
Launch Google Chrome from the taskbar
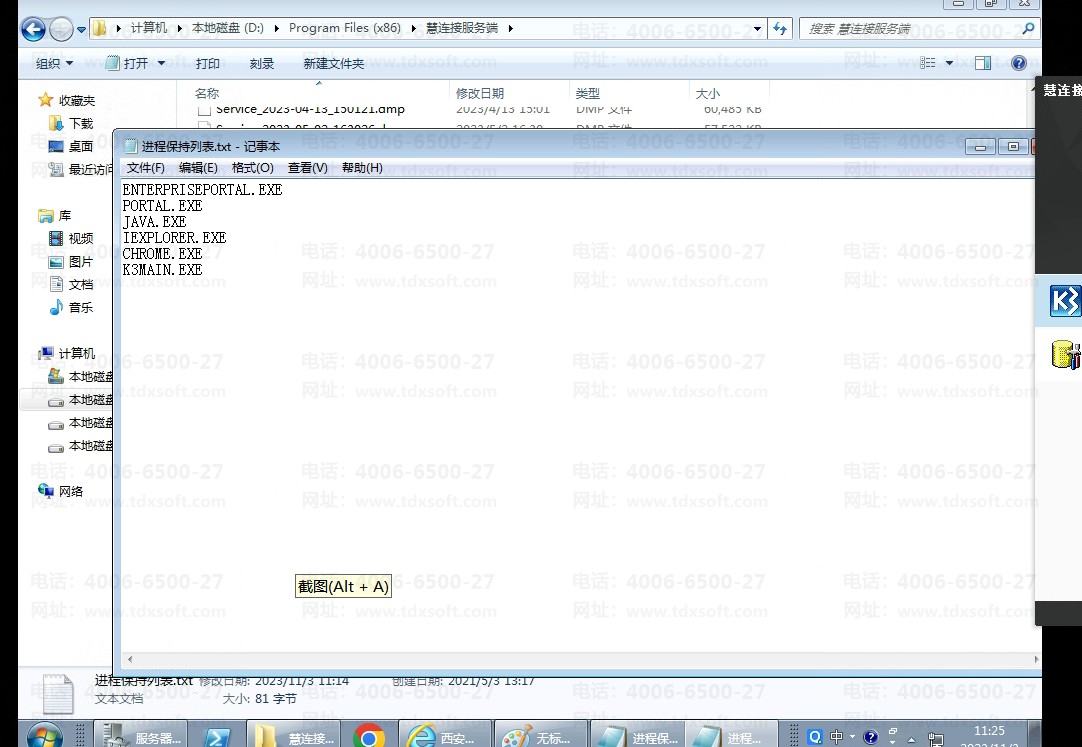370,736
